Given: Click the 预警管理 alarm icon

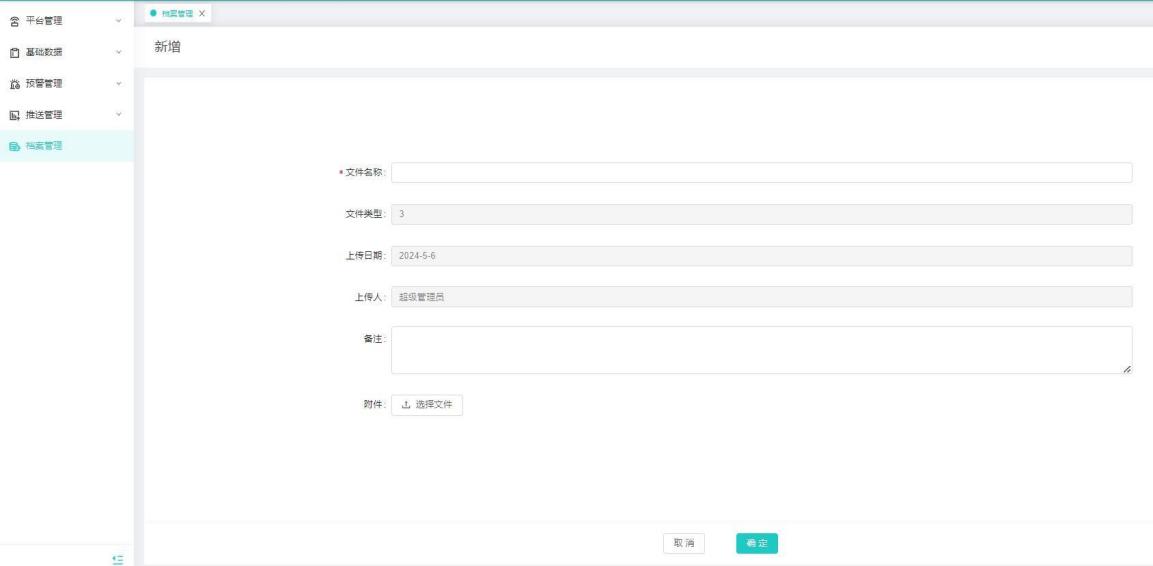Looking at the screenshot, I should (x=14, y=83).
